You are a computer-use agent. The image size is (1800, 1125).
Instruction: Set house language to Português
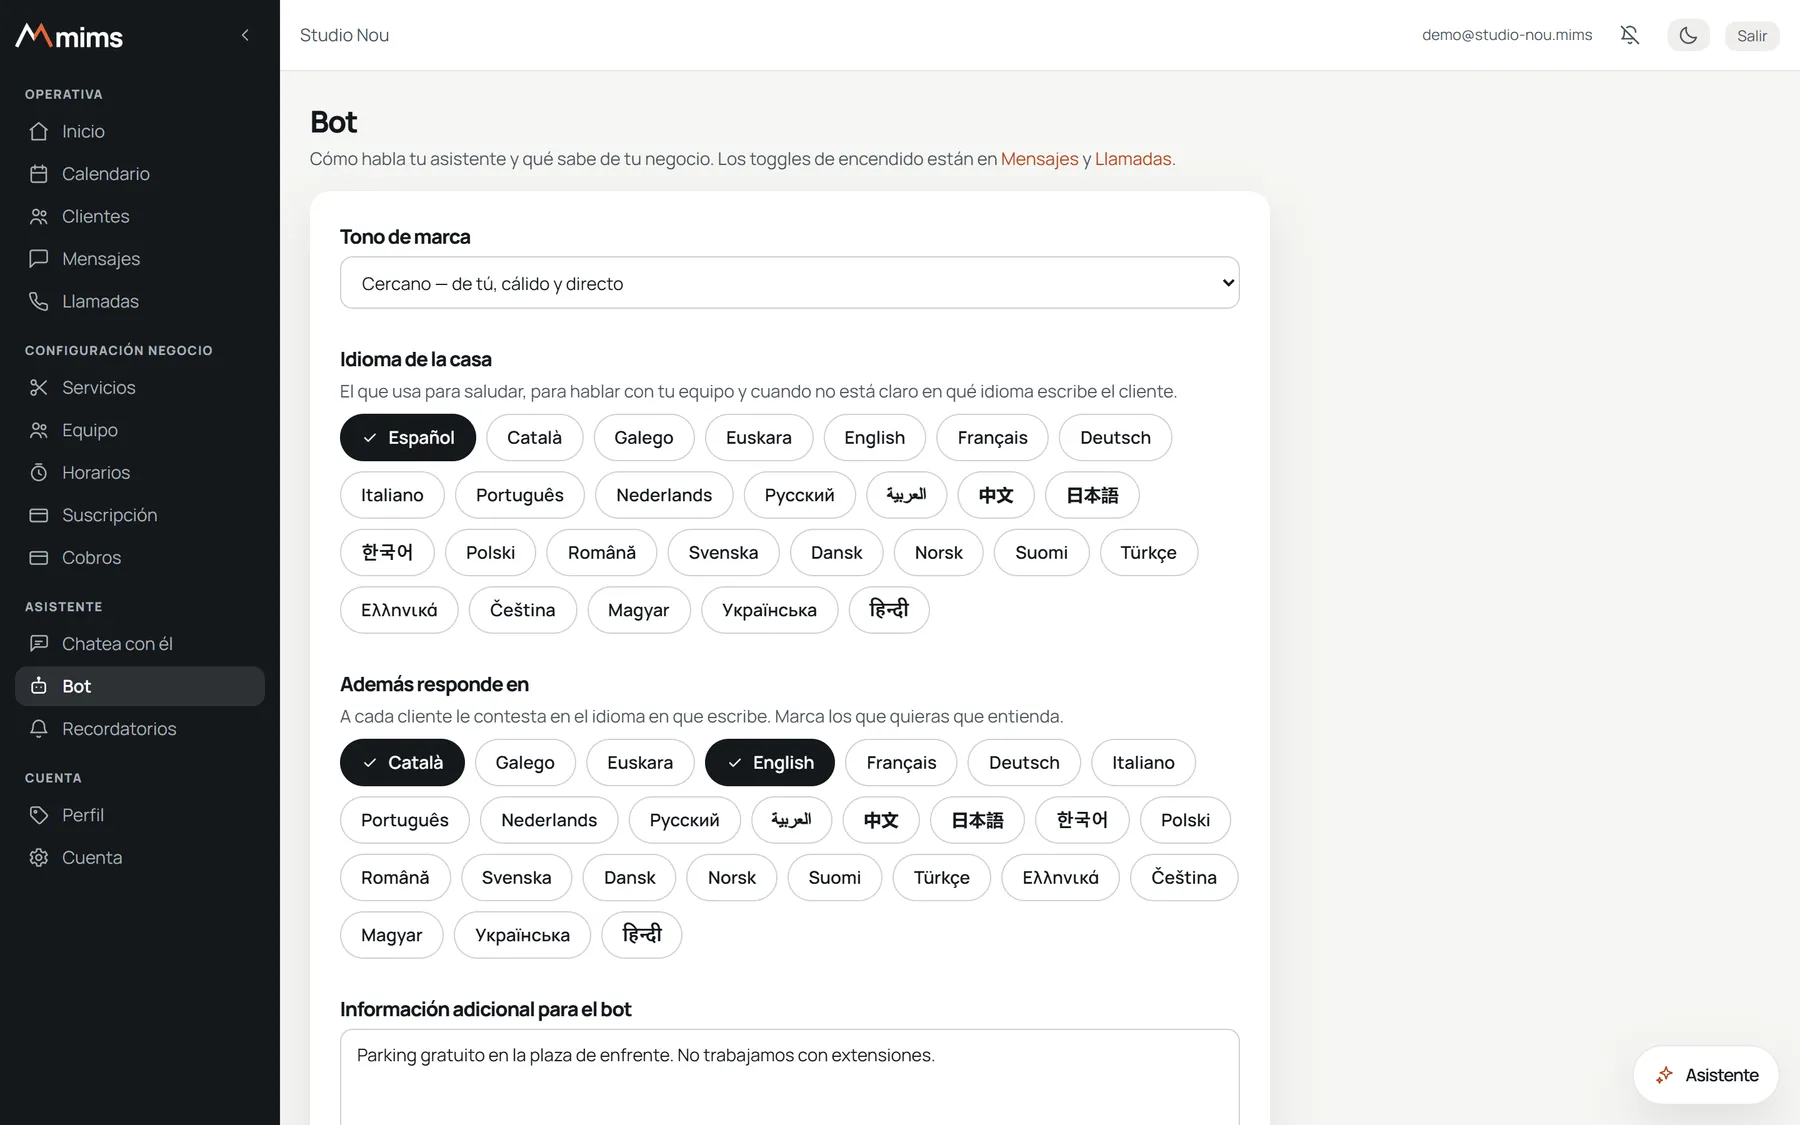(x=519, y=495)
